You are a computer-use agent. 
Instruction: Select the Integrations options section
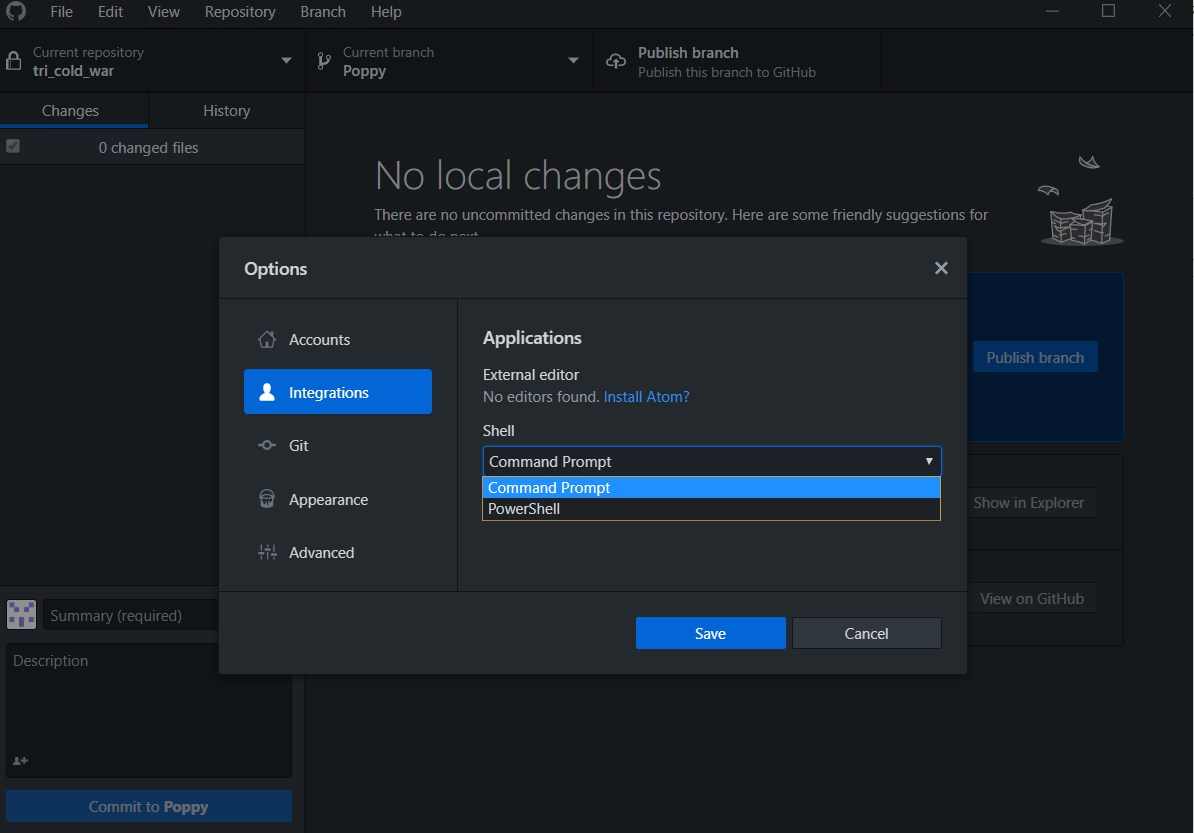point(337,392)
